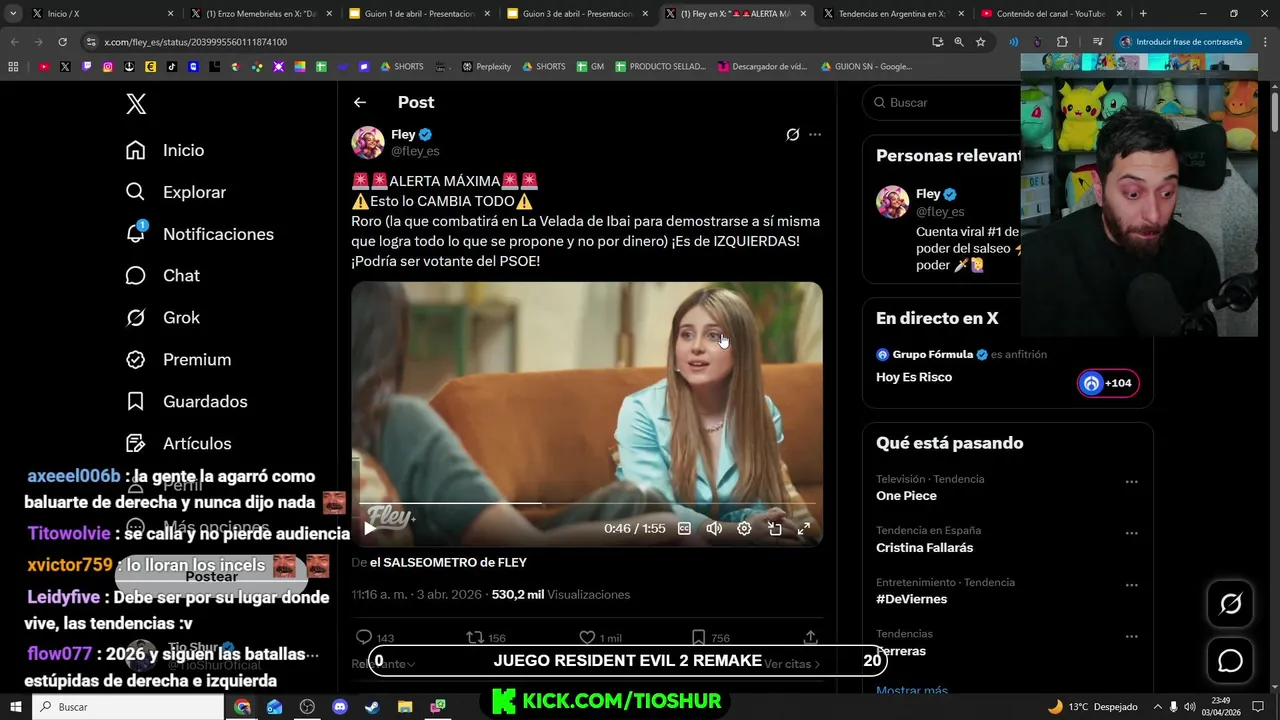Open the PRODUCTO SELLAD... bookmark
The image size is (1280, 720).
click(x=659, y=67)
